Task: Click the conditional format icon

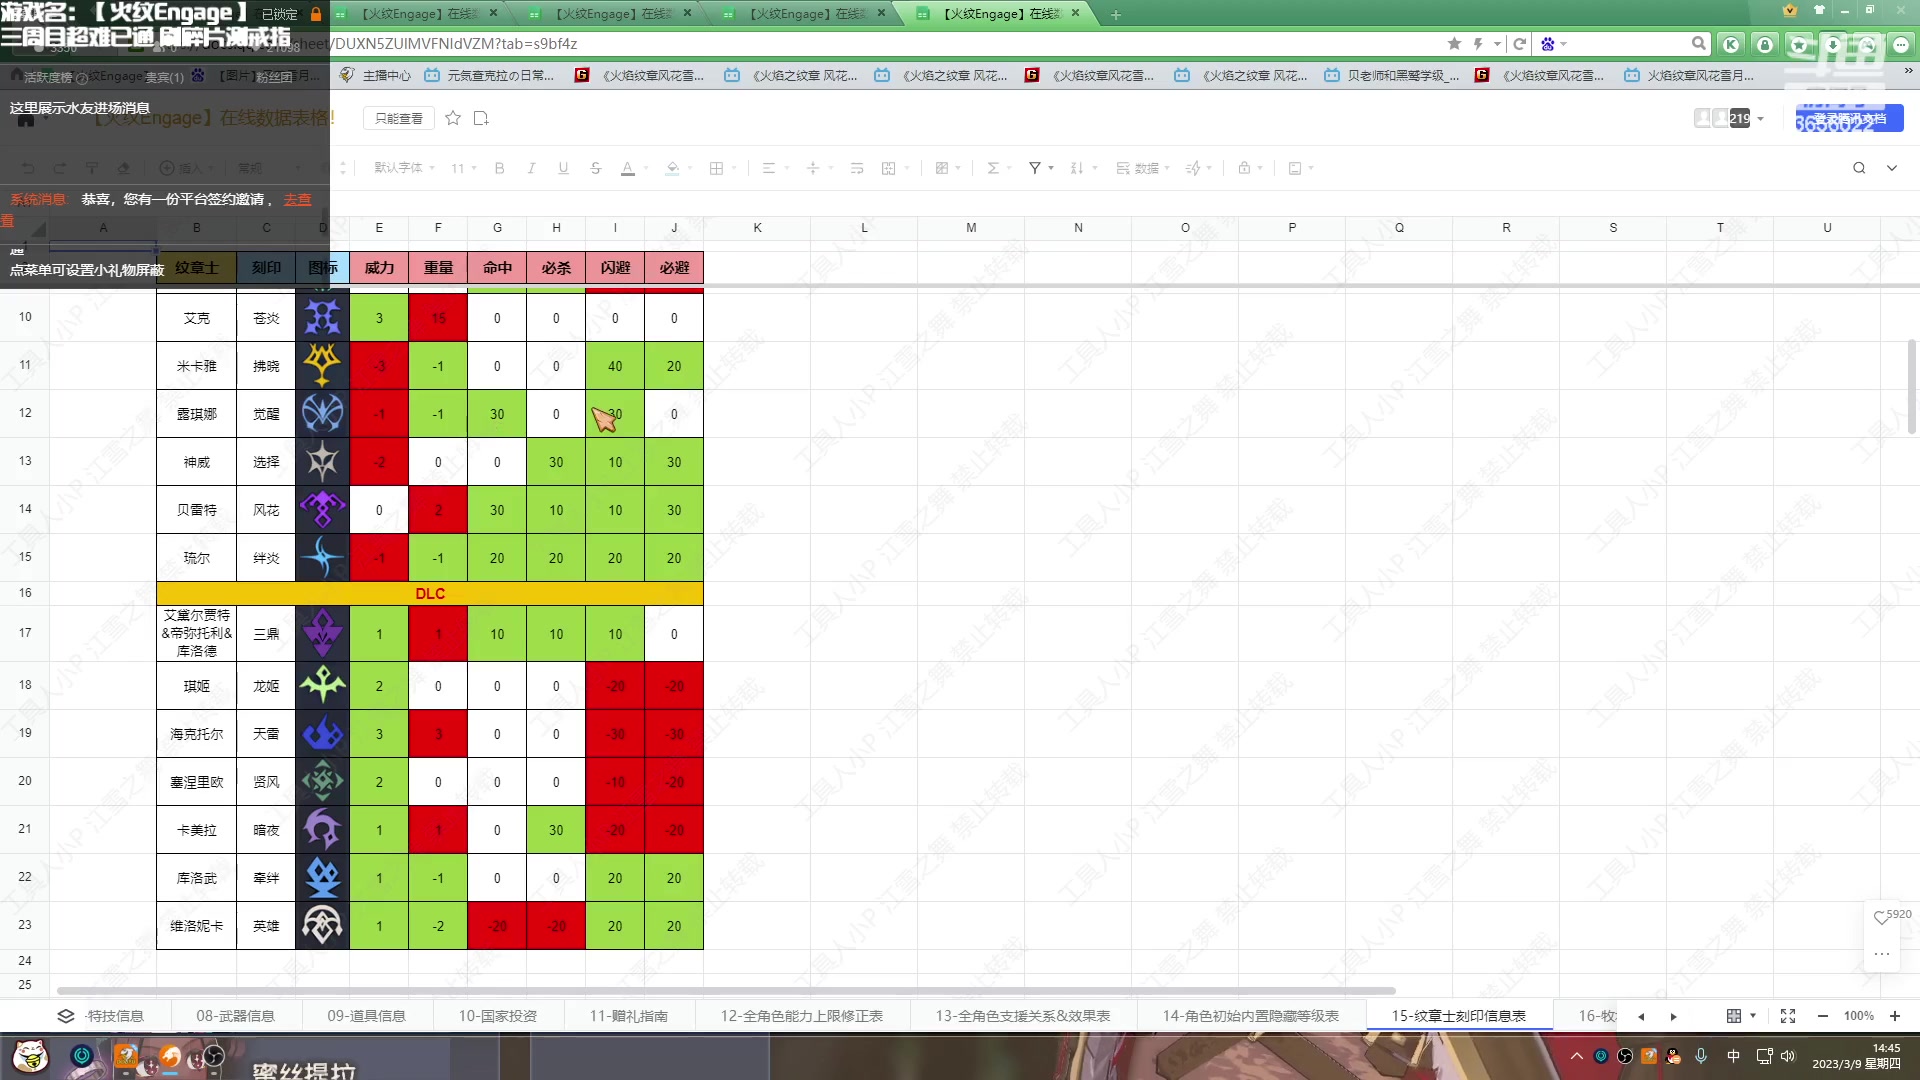Action: tap(941, 168)
